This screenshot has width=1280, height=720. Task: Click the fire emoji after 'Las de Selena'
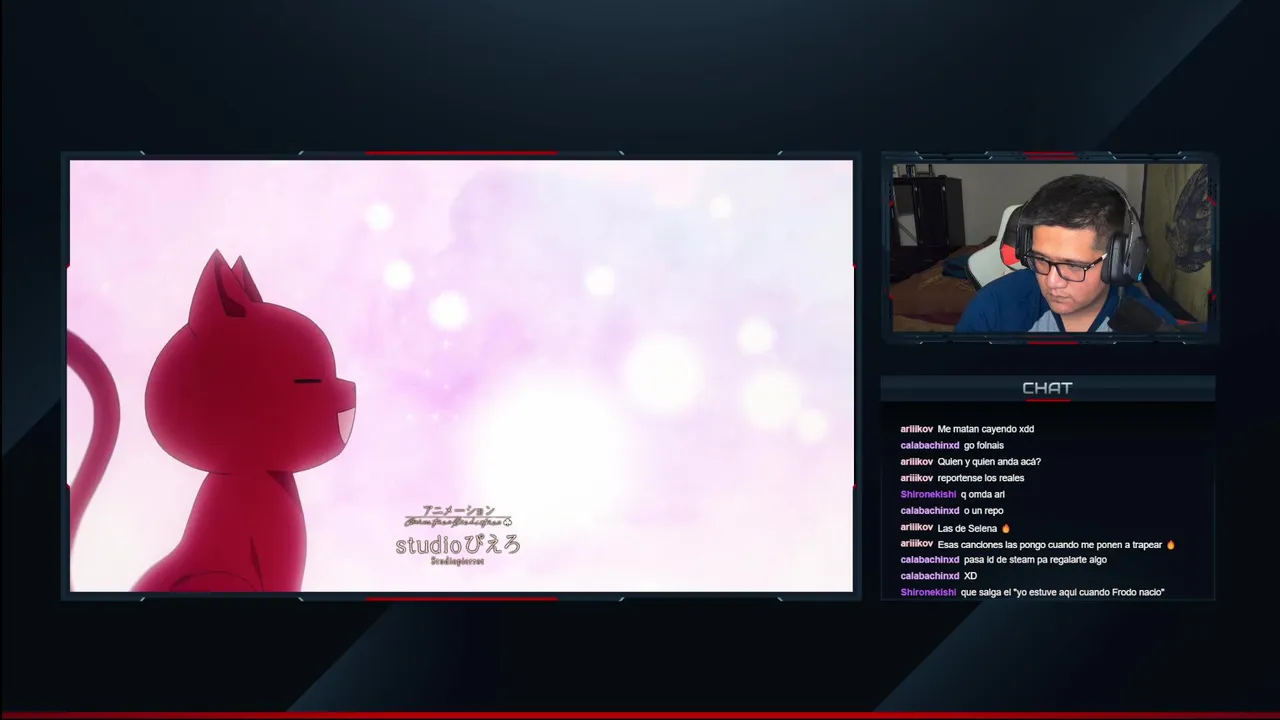[x=1006, y=528]
